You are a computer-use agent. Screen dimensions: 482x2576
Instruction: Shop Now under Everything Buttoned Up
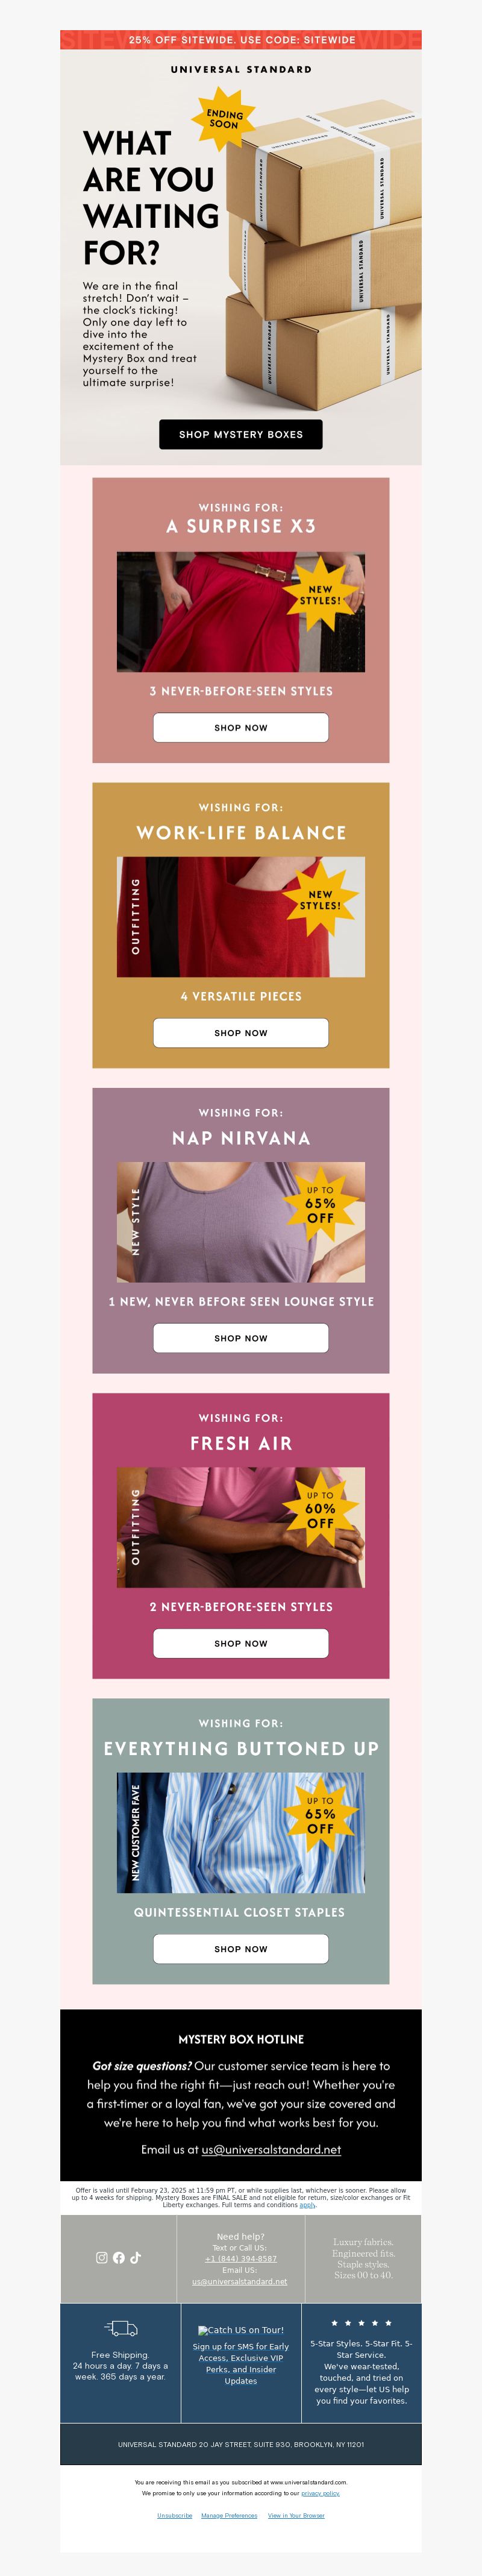coord(241,1949)
